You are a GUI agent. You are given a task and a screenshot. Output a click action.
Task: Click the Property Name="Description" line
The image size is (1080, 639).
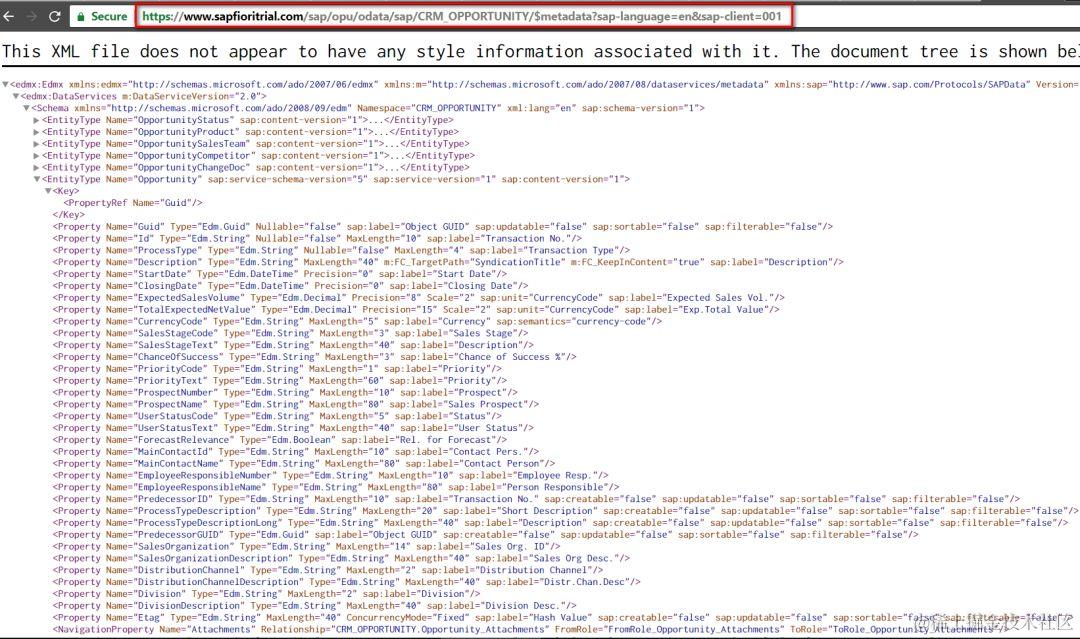pos(448,262)
